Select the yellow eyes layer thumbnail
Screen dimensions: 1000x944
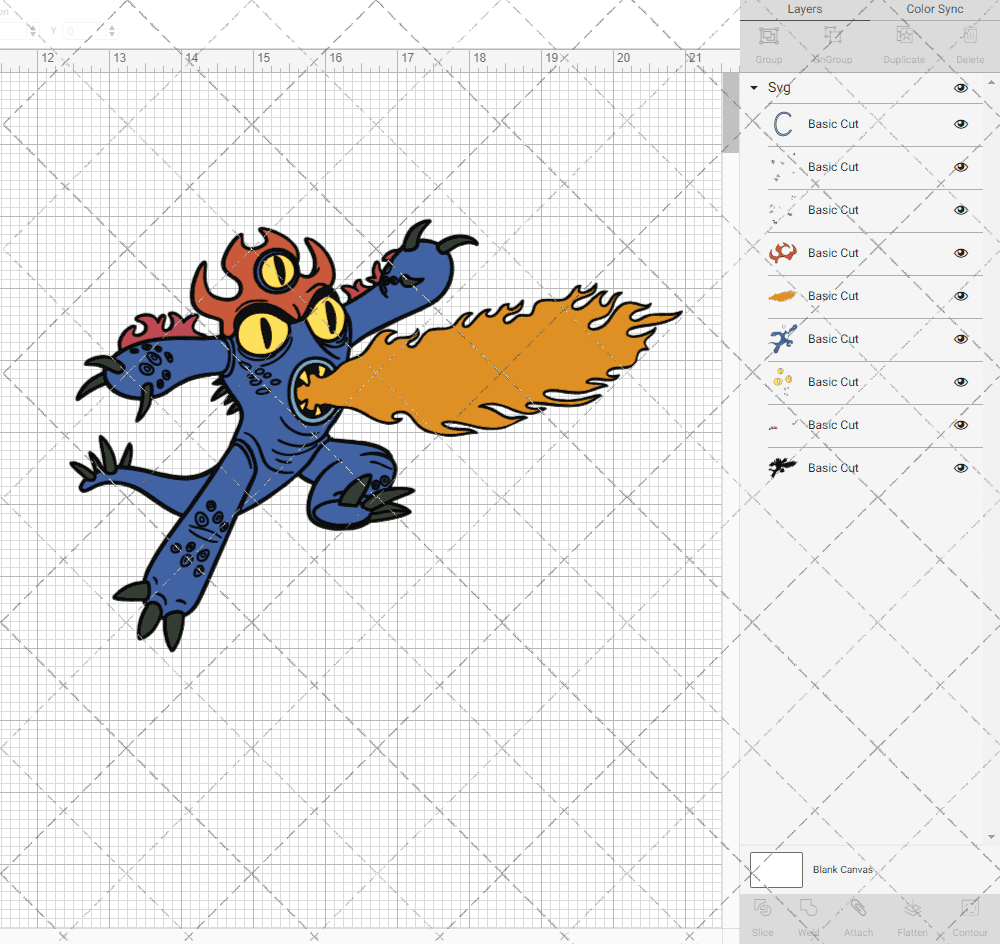pos(783,381)
